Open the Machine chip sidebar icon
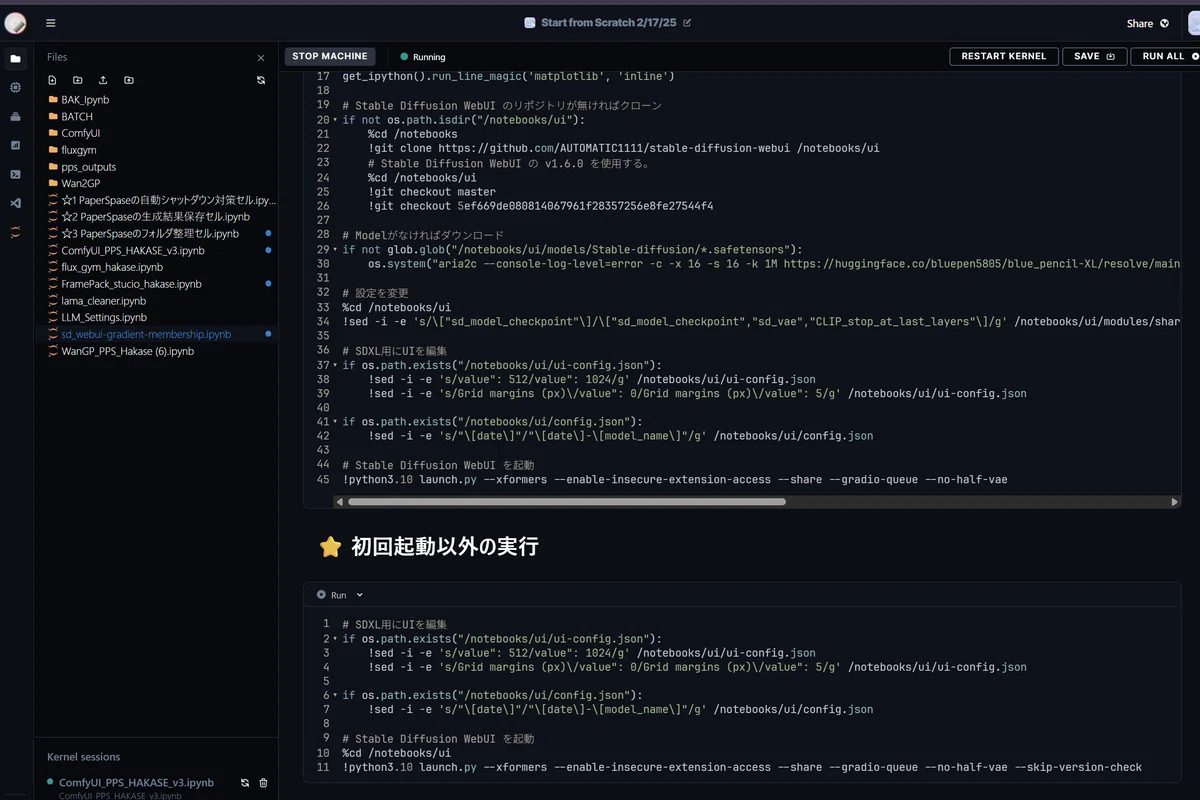Image resolution: width=1200 pixels, height=800 pixels. coord(15,87)
